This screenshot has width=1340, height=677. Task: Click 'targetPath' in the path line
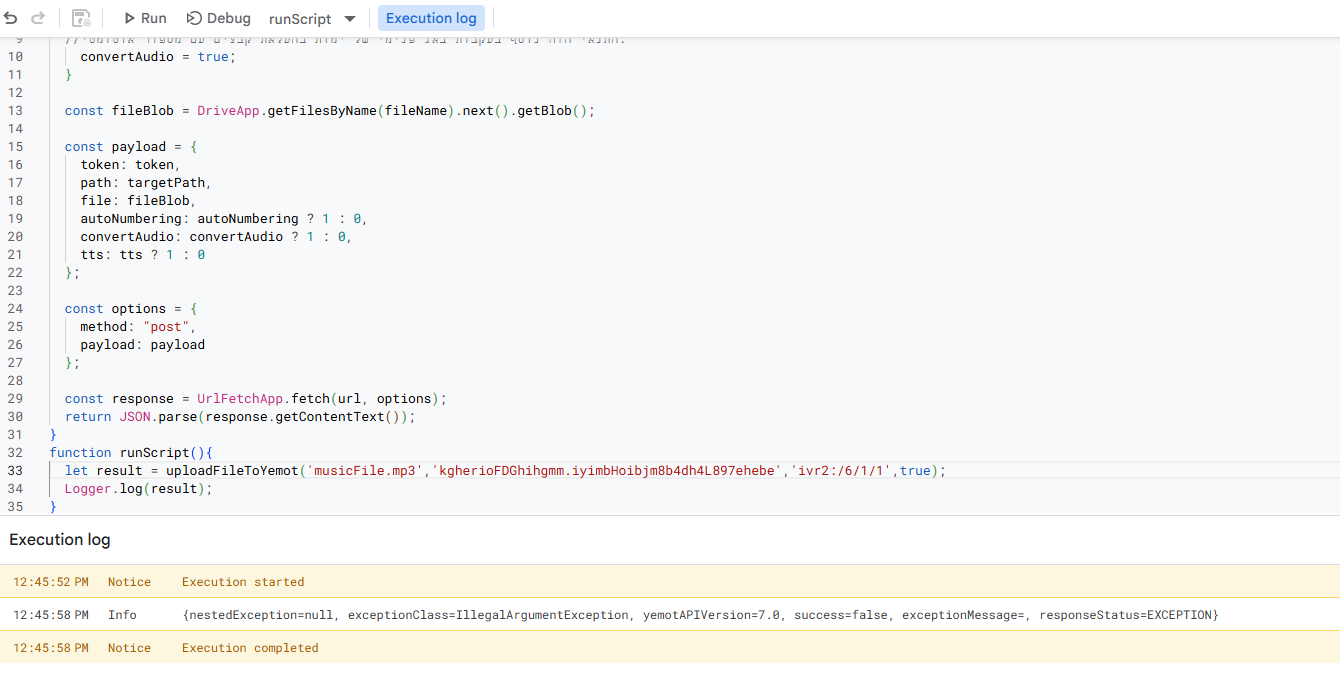tap(166, 183)
